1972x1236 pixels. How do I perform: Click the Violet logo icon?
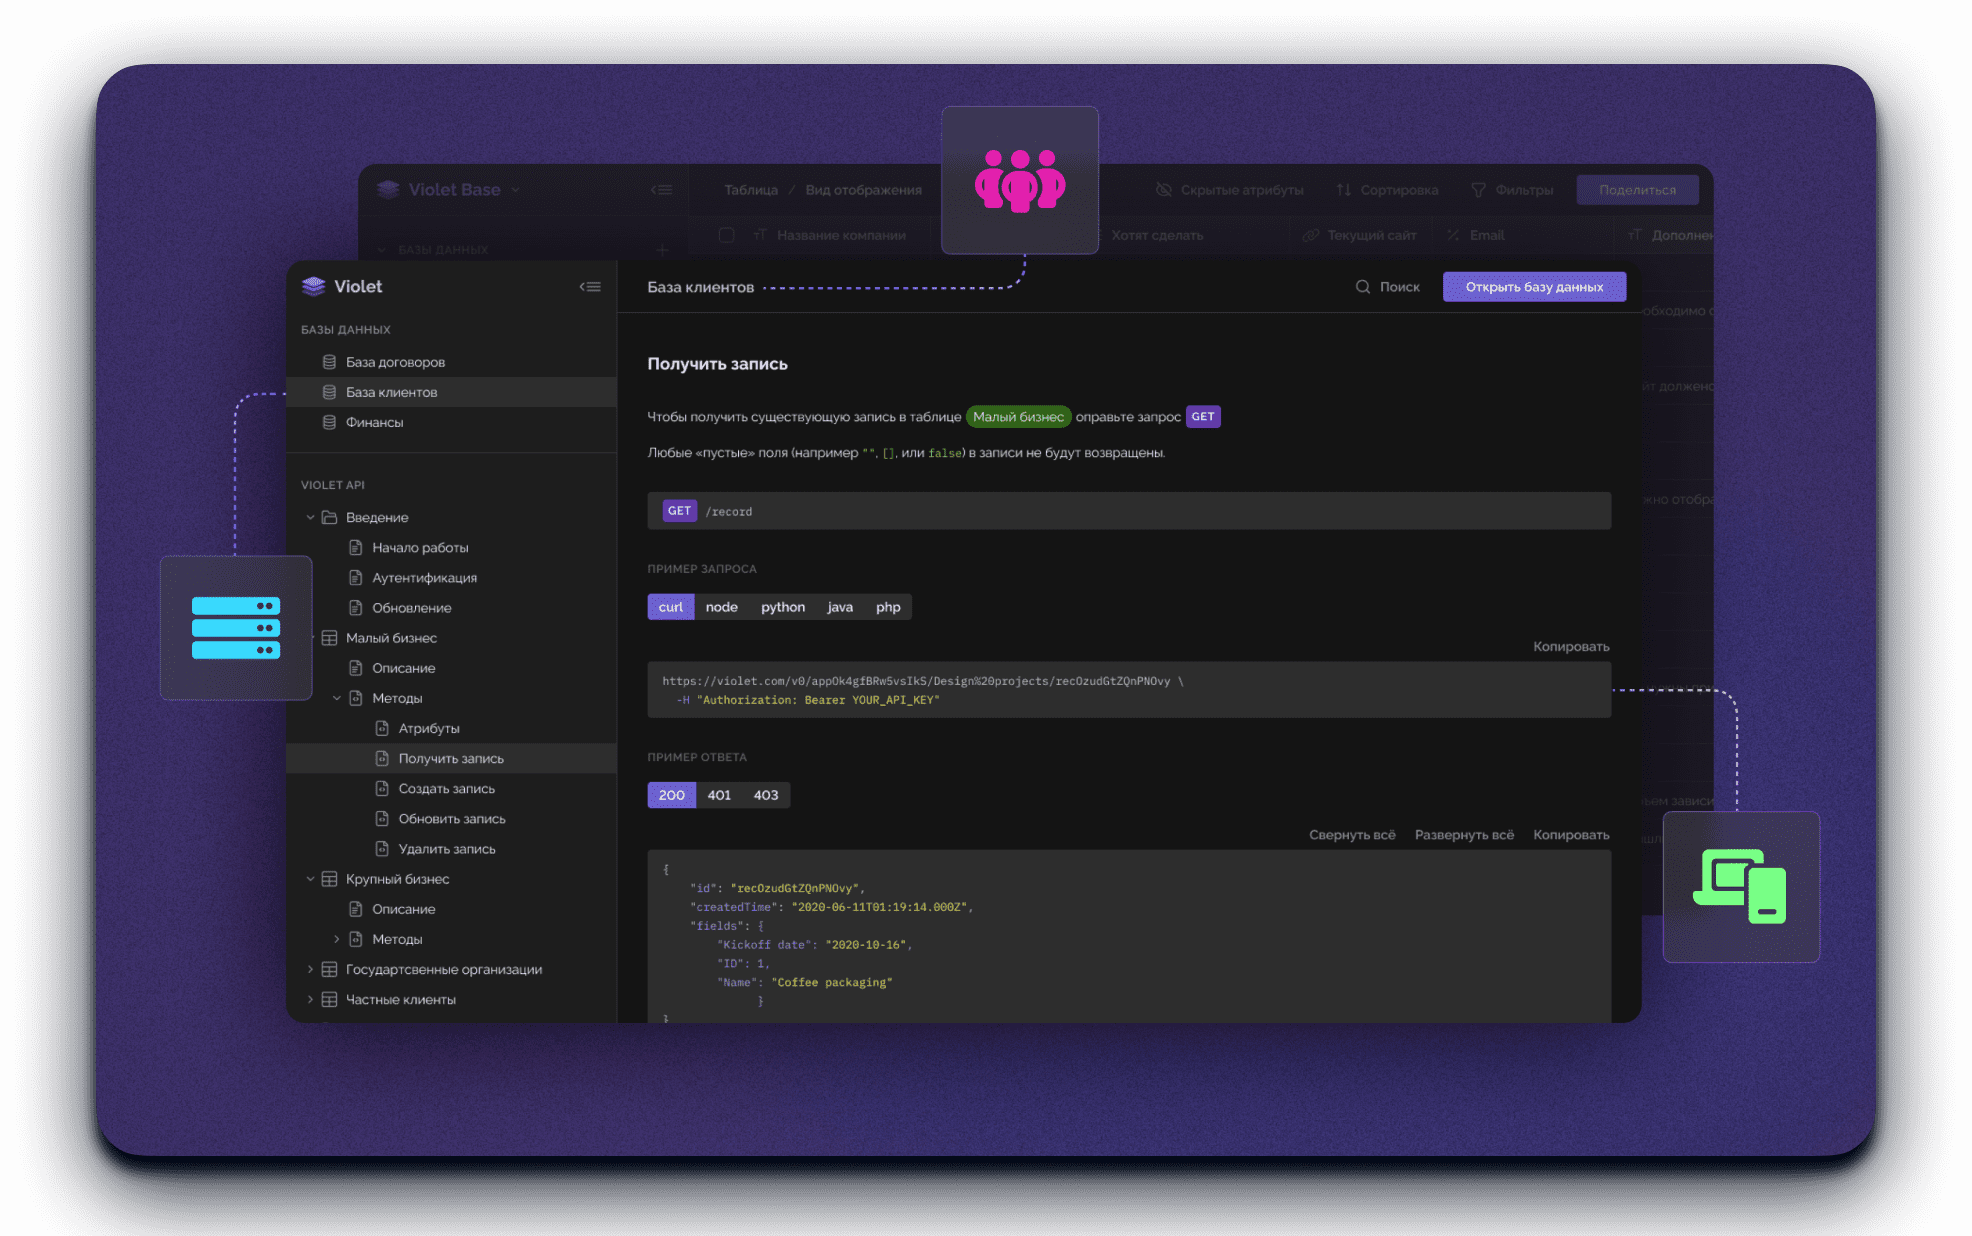314,287
